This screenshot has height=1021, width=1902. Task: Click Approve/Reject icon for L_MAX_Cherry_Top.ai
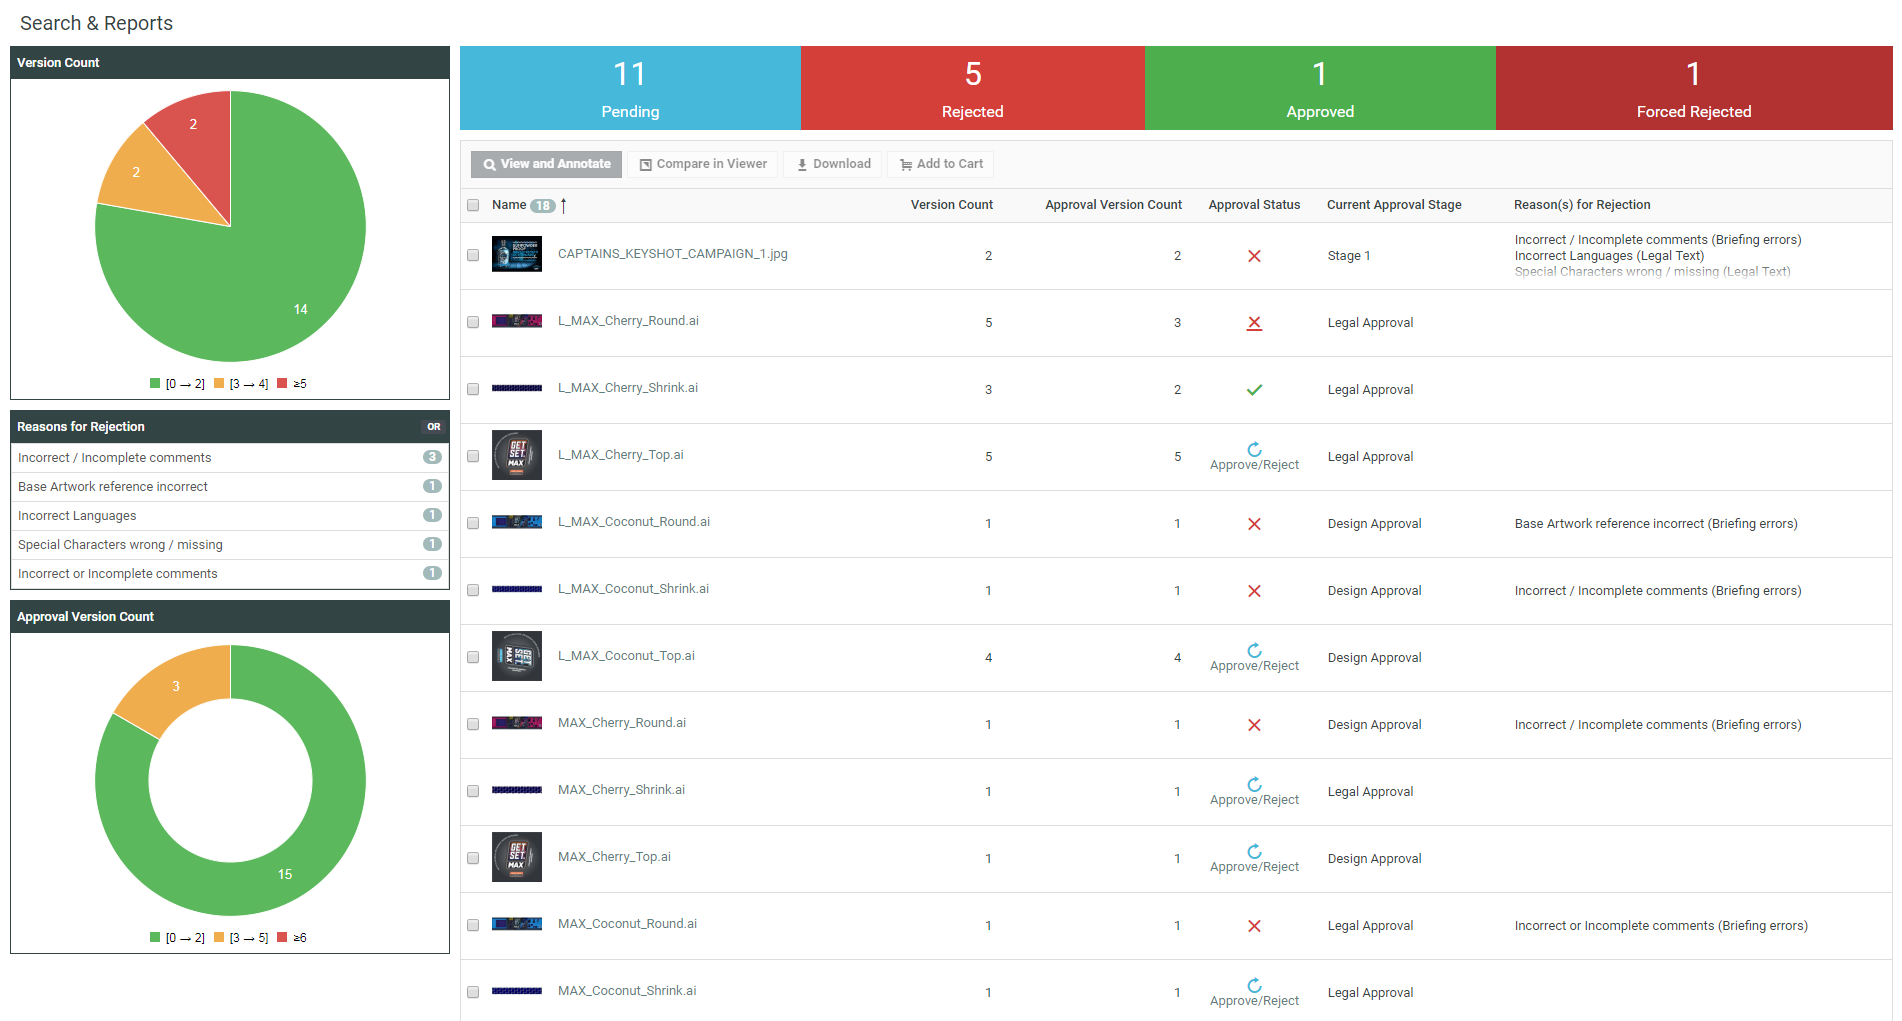click(x=1254, y=451)
